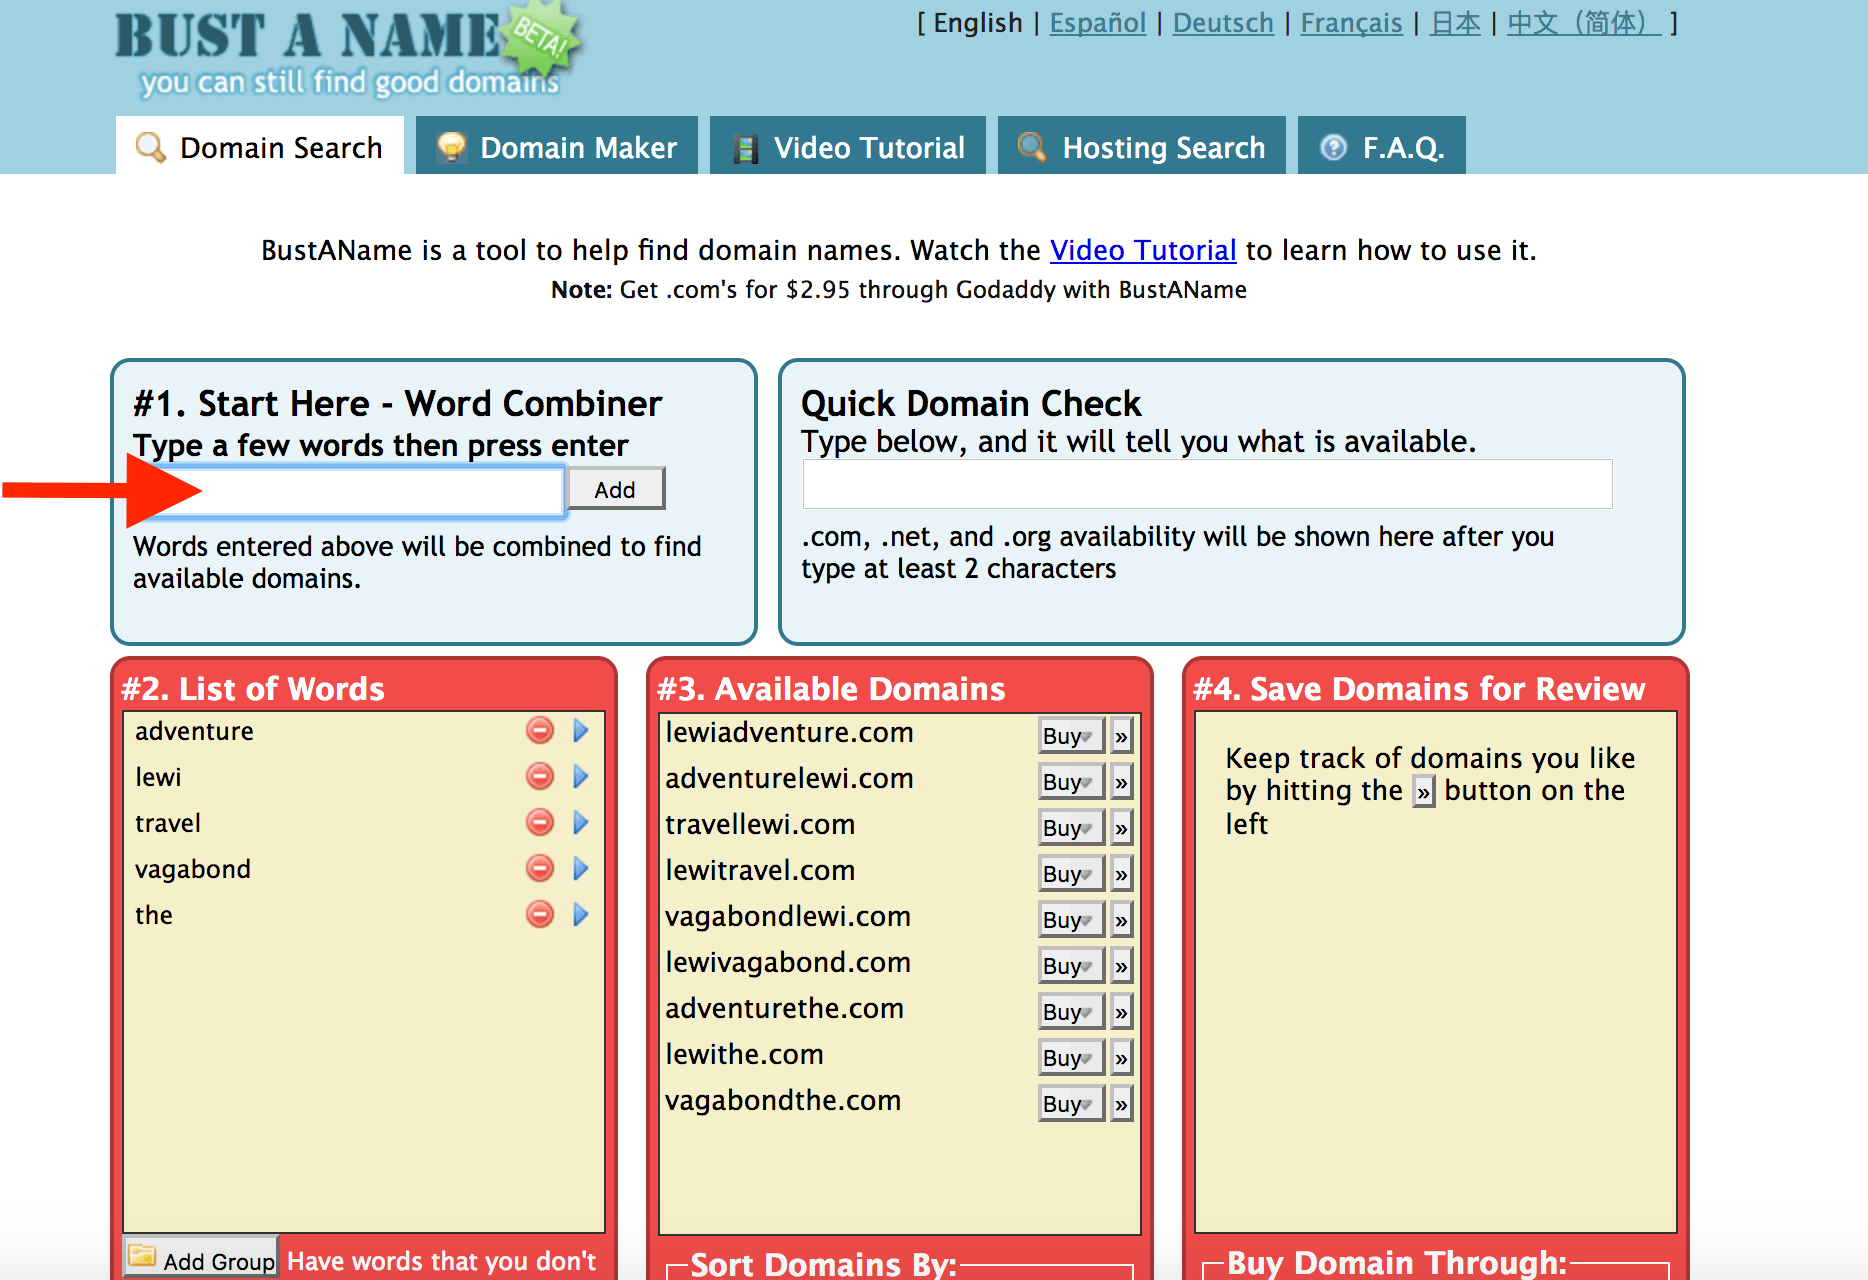Open the F.A.Q. tab
The image size is (1868, 1280).
pyautogui.click(x=1382, y=146)
